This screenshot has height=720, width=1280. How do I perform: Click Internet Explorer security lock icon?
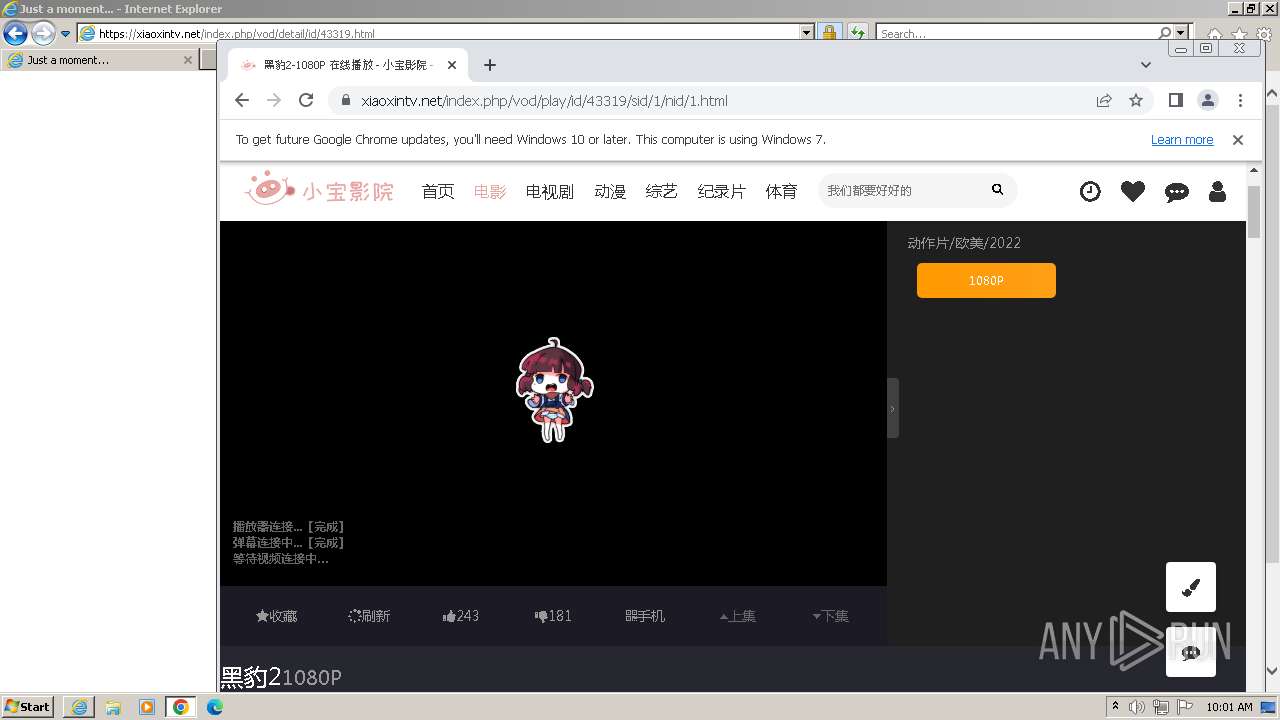pyautogui.click(x=829, y=33)
